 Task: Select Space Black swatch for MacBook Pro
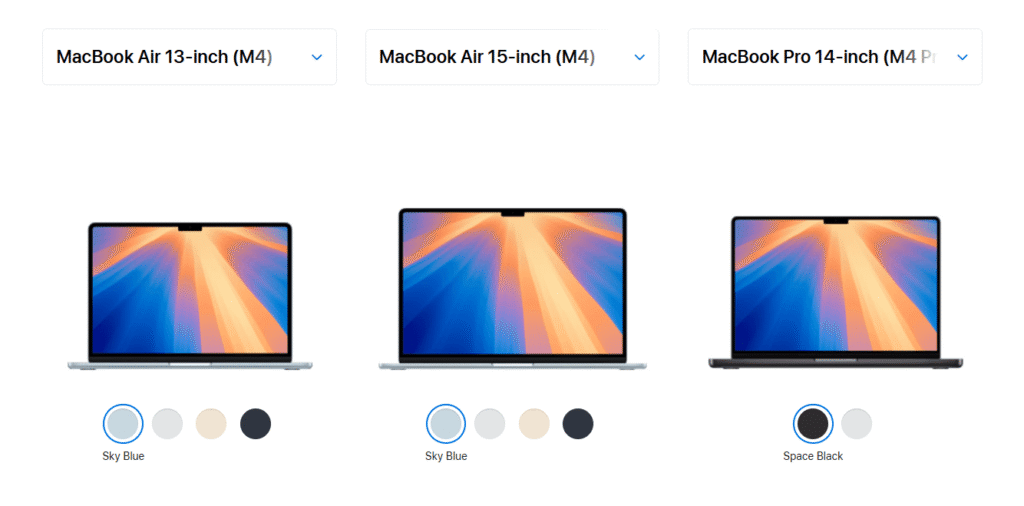[813, 424]
